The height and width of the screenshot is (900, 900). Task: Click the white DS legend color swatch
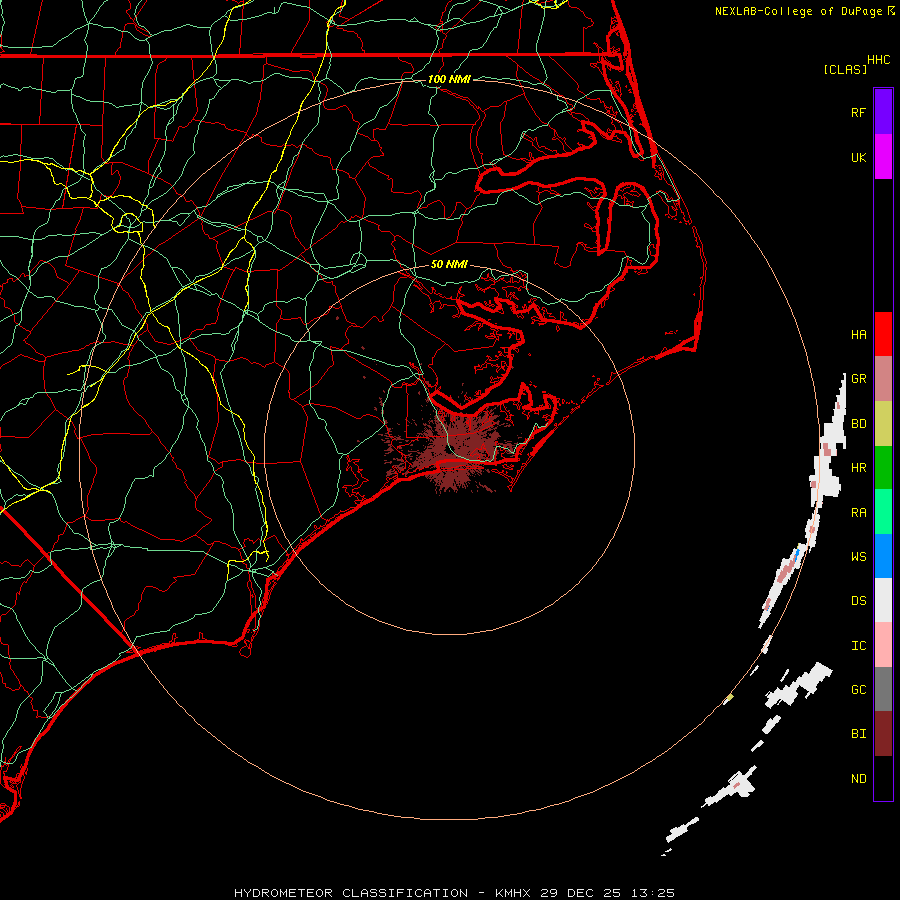883,600
